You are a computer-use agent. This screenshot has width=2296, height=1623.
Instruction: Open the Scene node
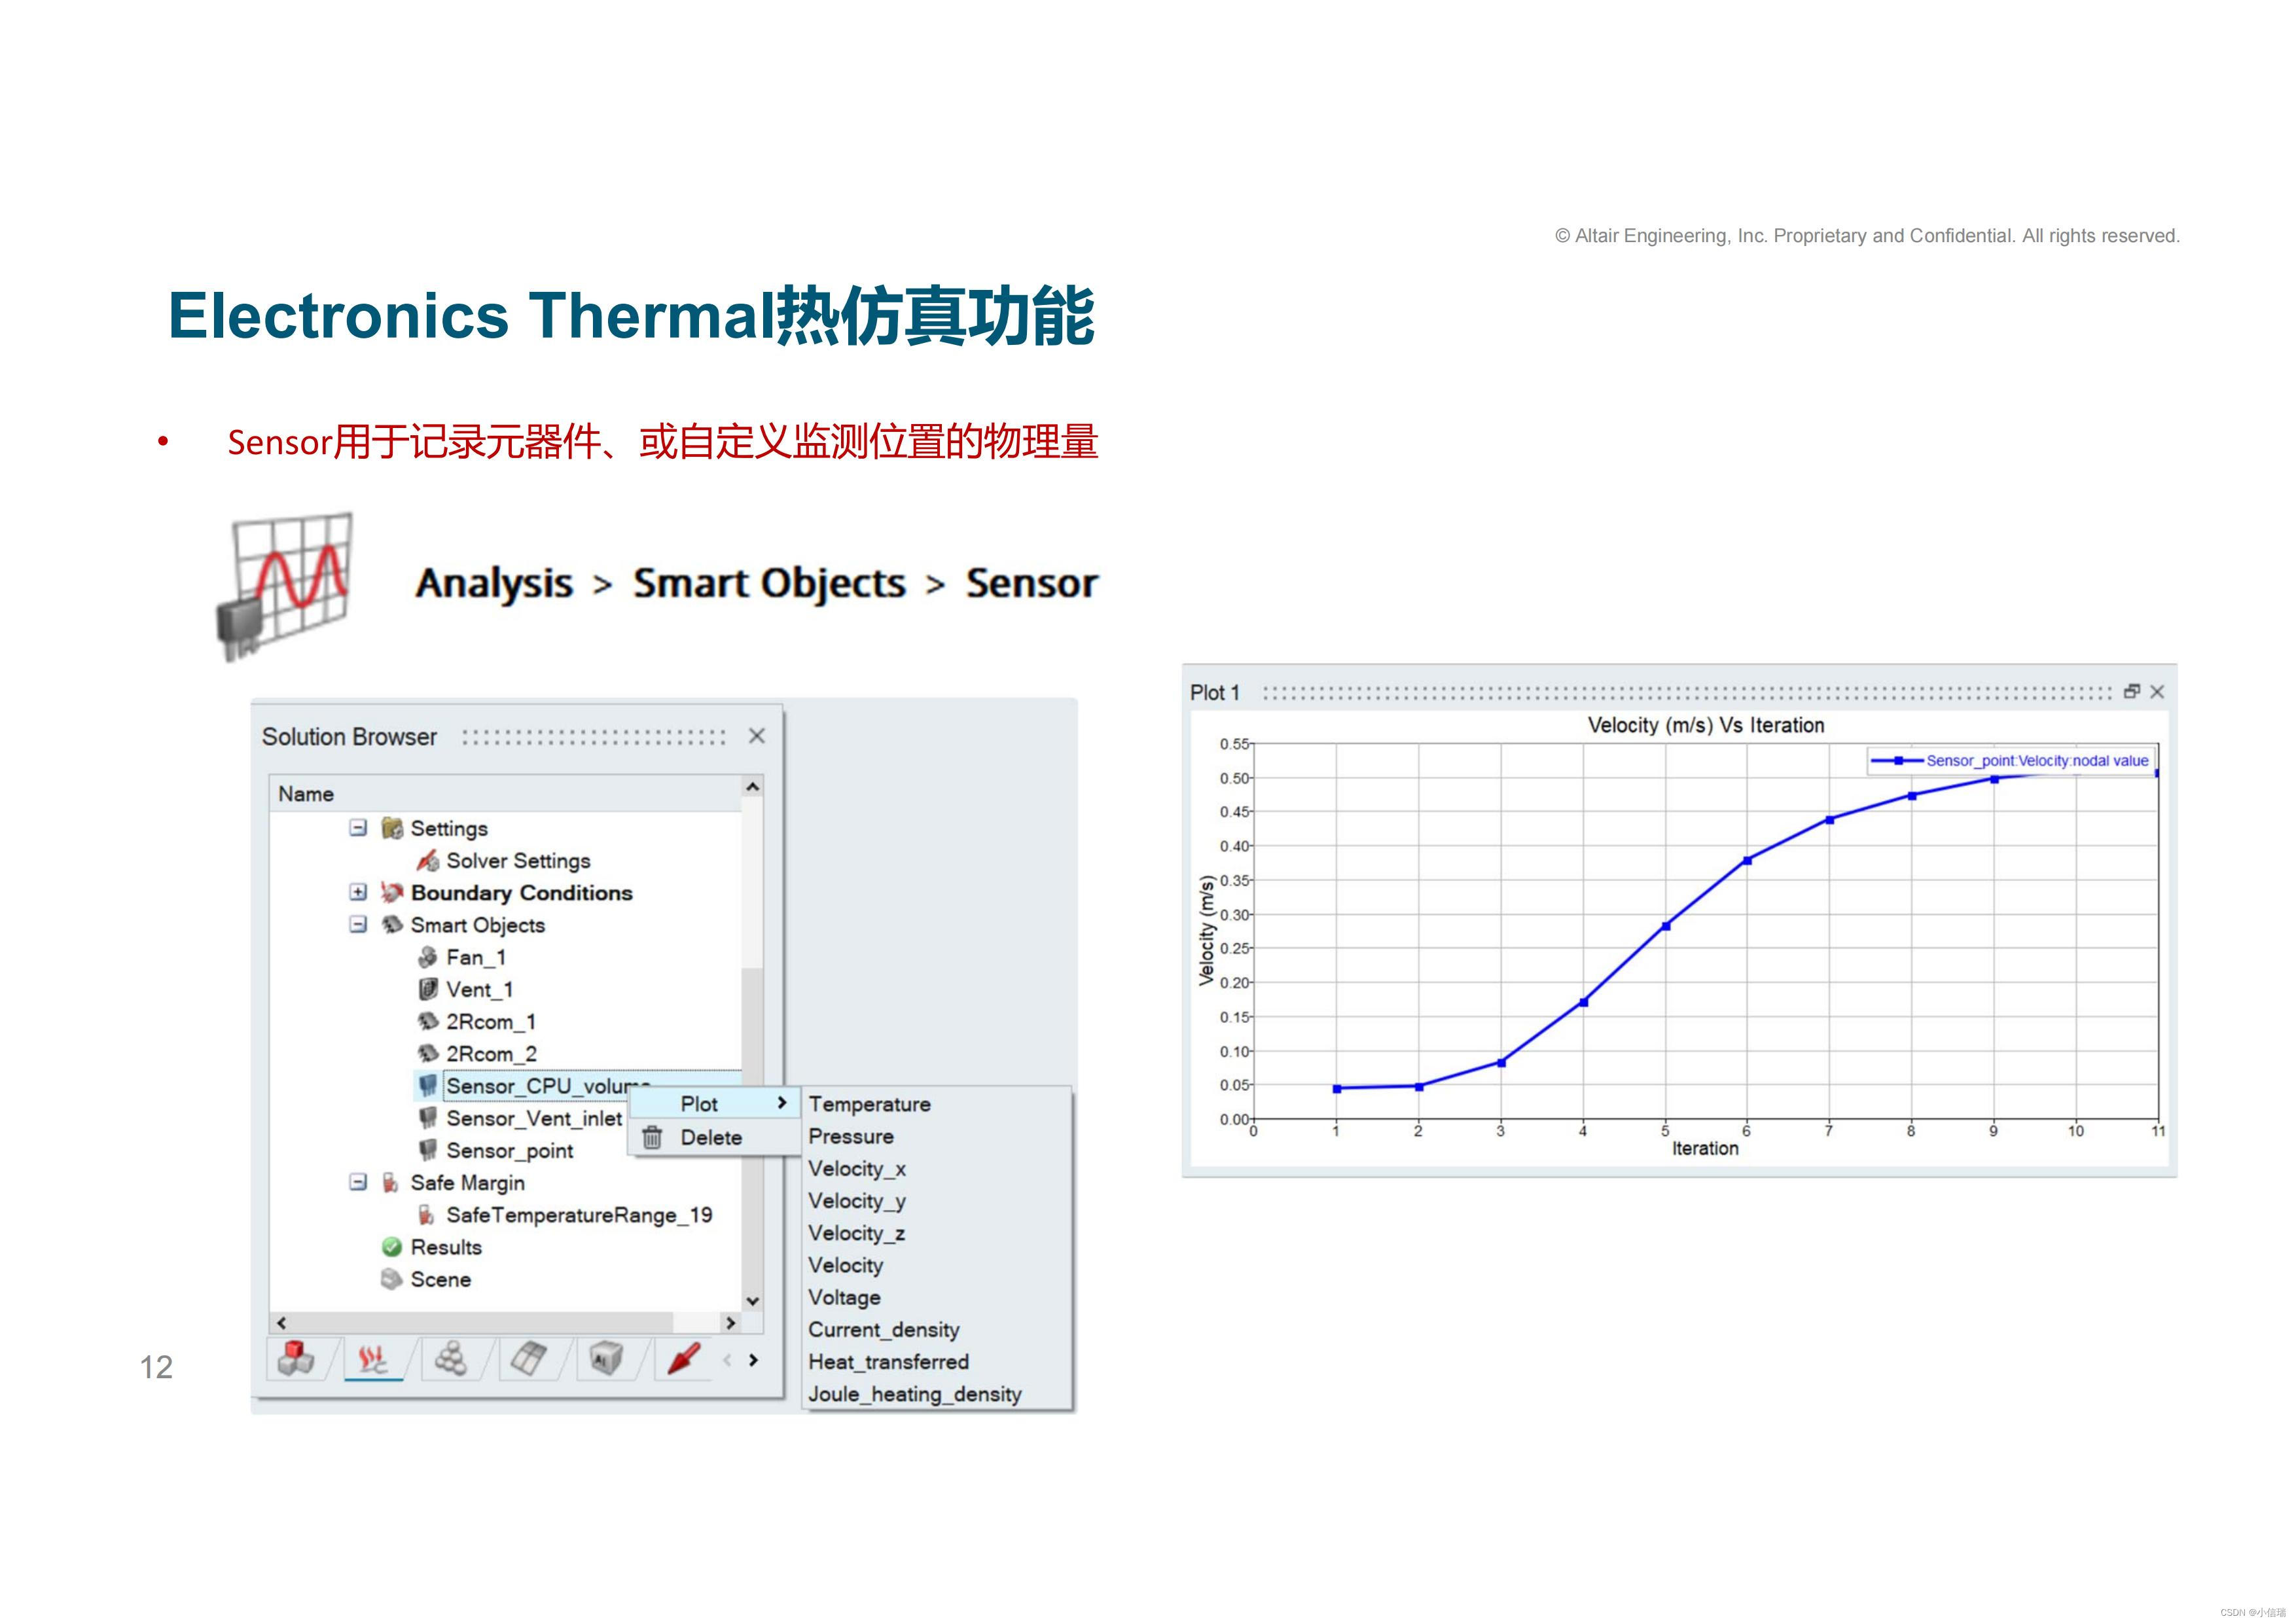tap(440, 1279)
